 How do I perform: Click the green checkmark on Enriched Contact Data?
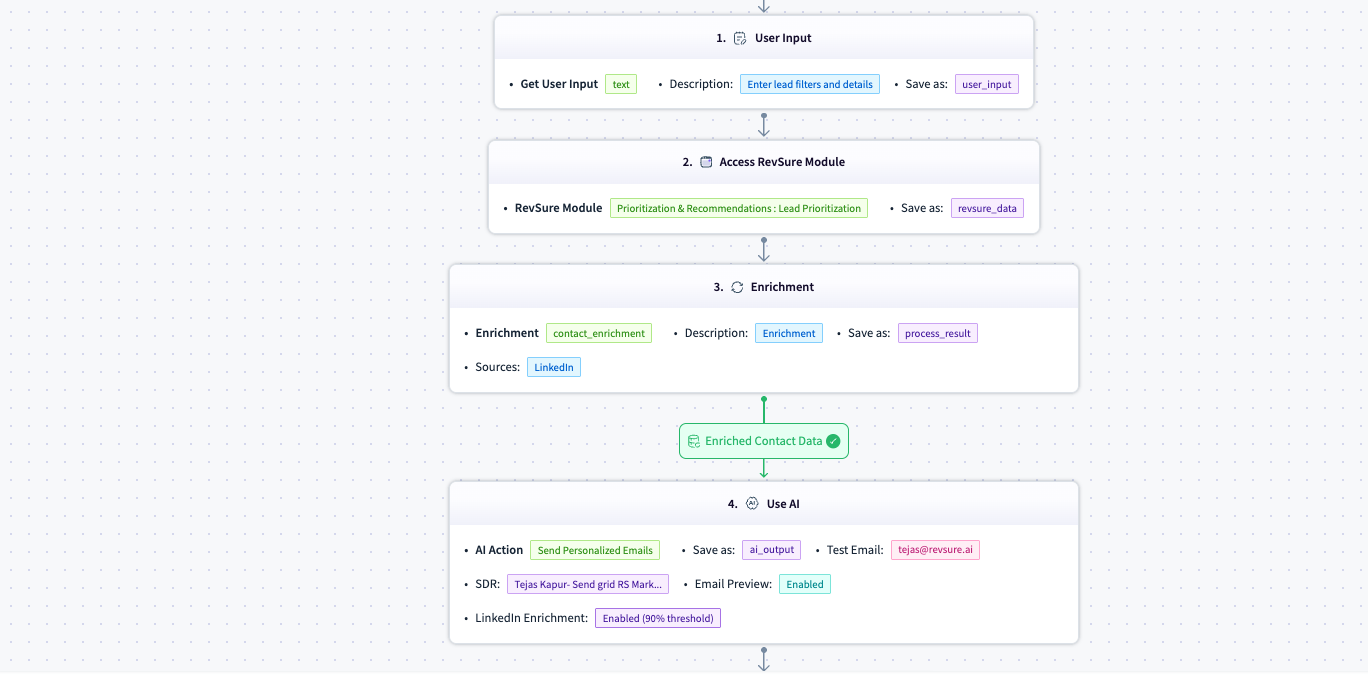833,441
